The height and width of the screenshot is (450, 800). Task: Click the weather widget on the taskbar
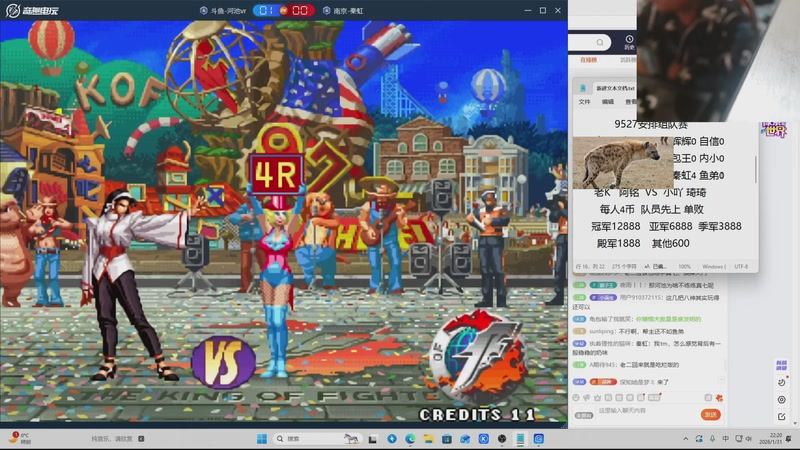click(20, 438)
